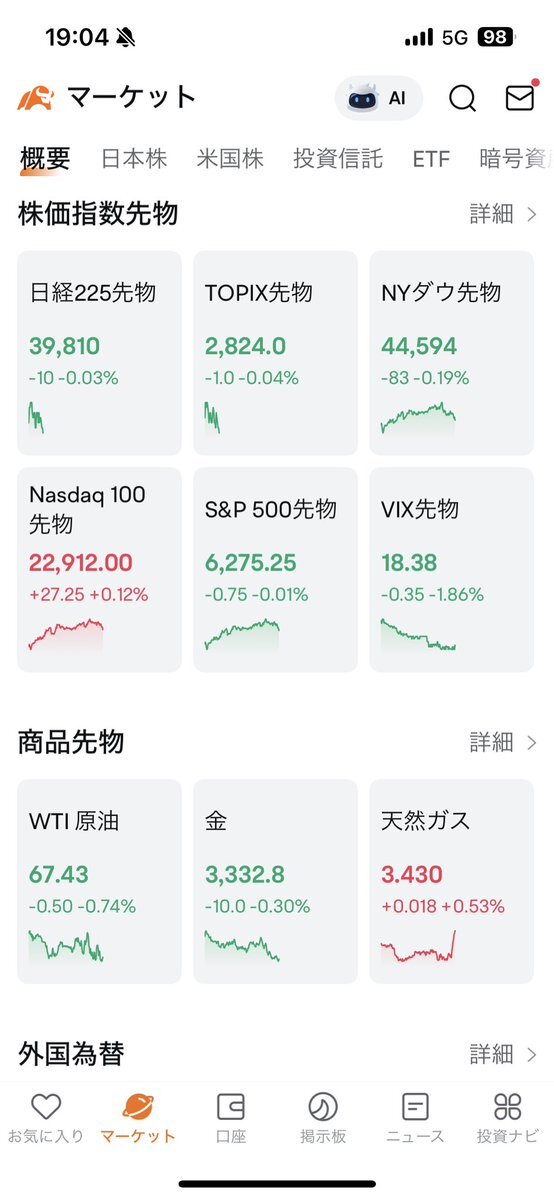Open the mail inbox envelope icon
This screenshot has width=554, height=1199.
click(520, 97)
